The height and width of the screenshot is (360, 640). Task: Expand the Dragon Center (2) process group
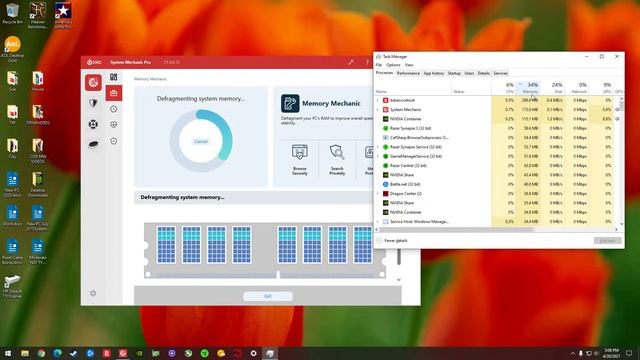378,193
